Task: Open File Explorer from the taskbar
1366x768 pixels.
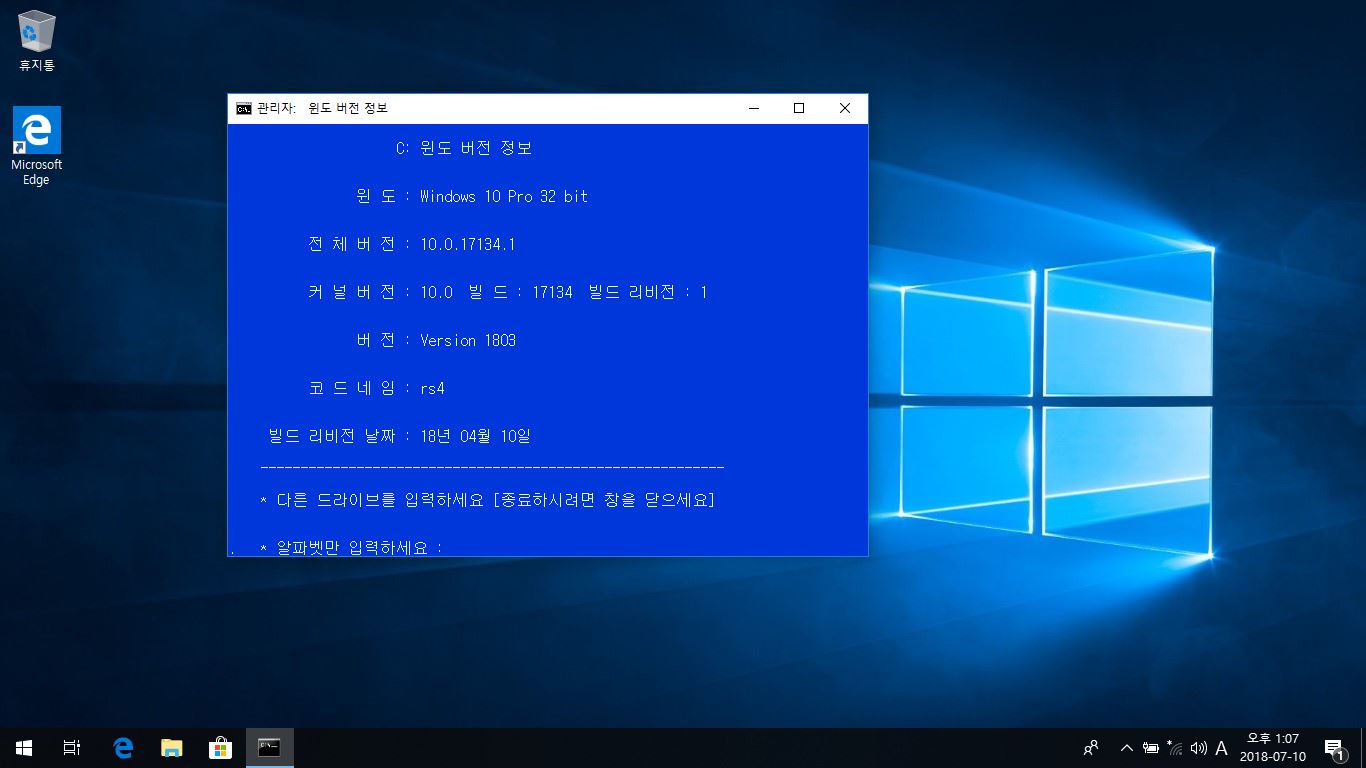Action: 172,748
